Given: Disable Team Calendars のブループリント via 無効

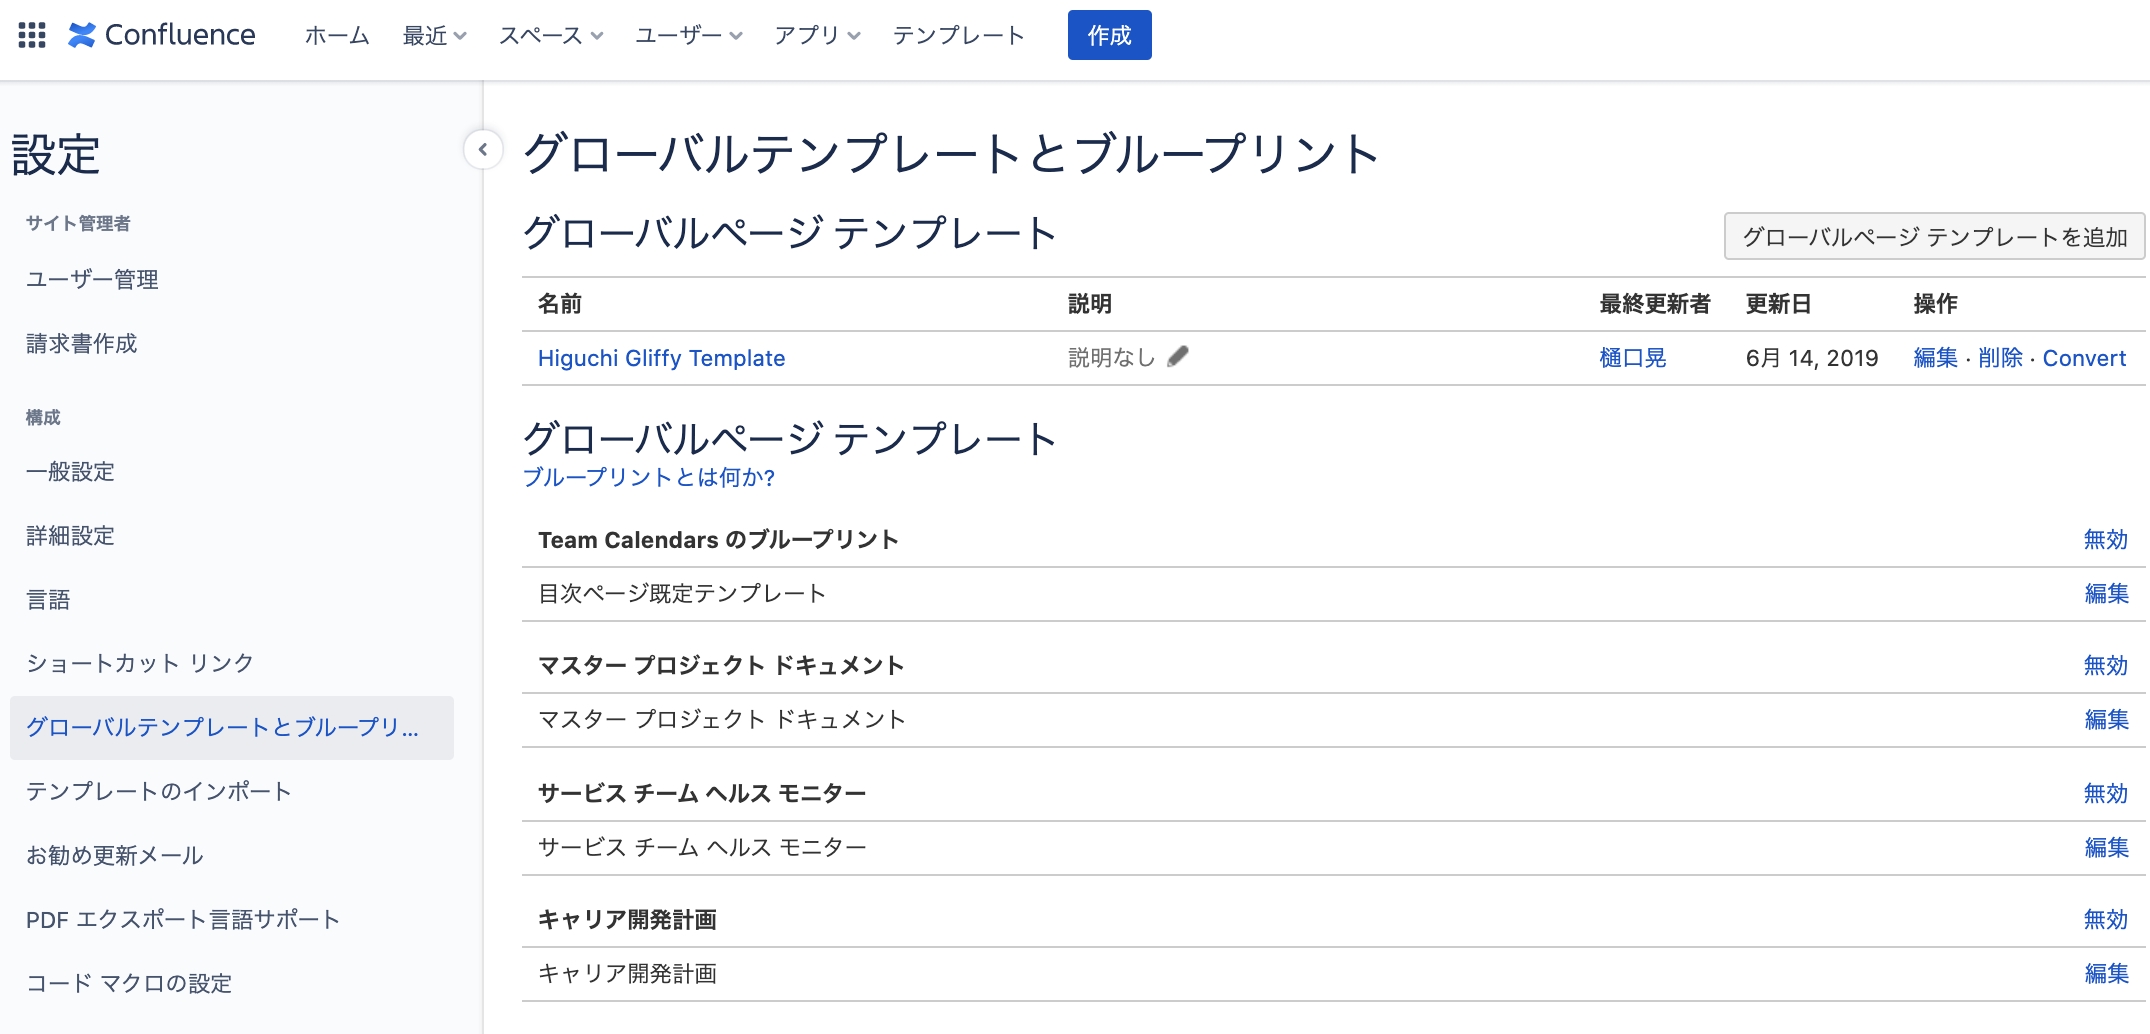Looking at the screenshot, I should pos(2106,540).
